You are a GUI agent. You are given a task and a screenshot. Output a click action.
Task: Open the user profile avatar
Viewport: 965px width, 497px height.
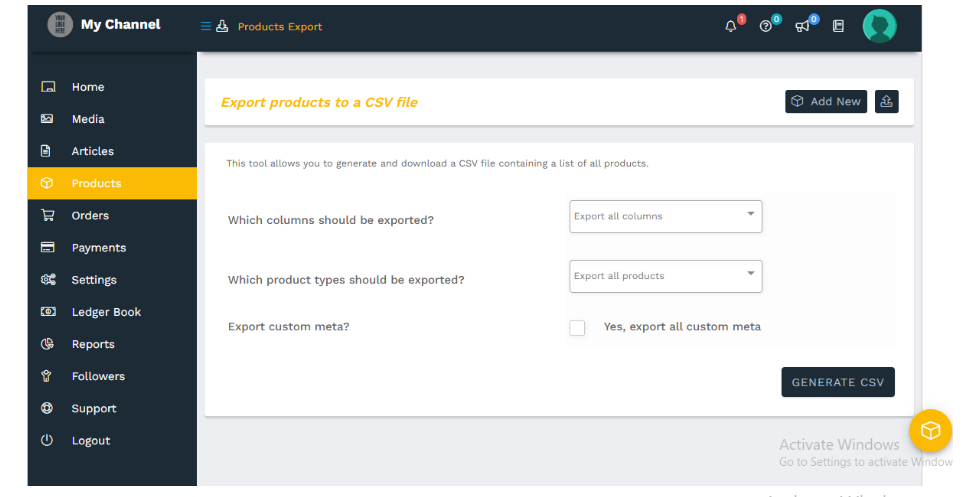click(879, 26)
